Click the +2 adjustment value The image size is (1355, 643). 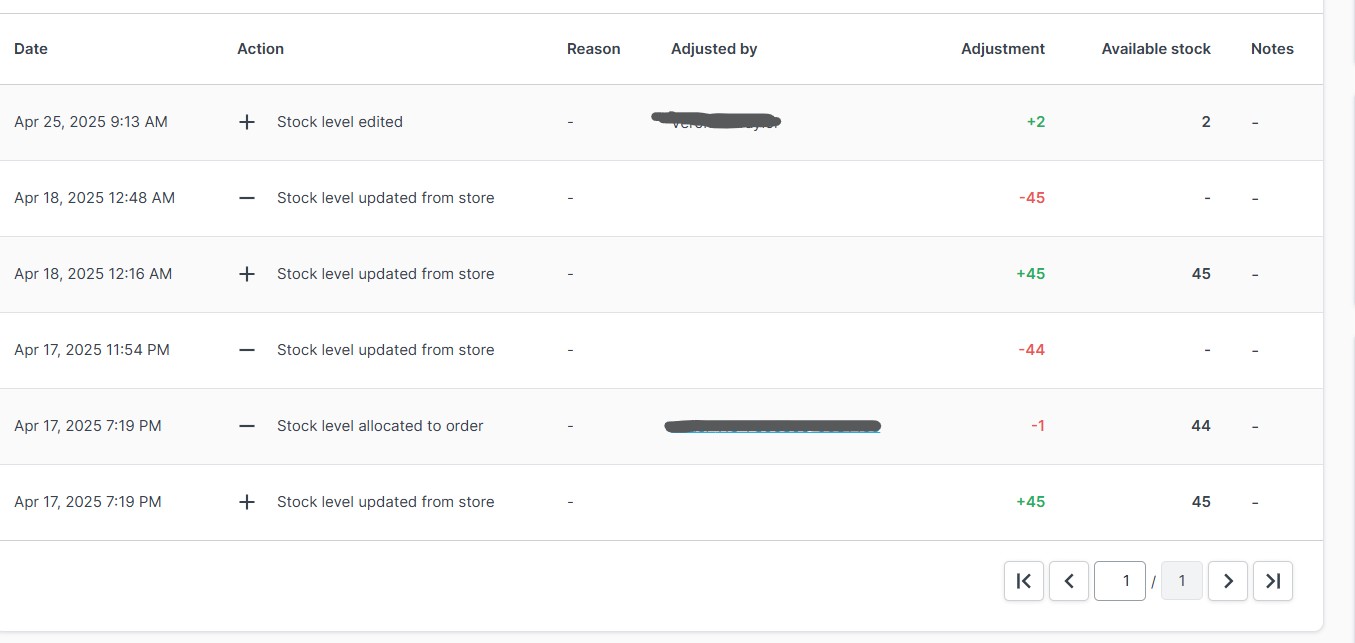coord(1035,122)
